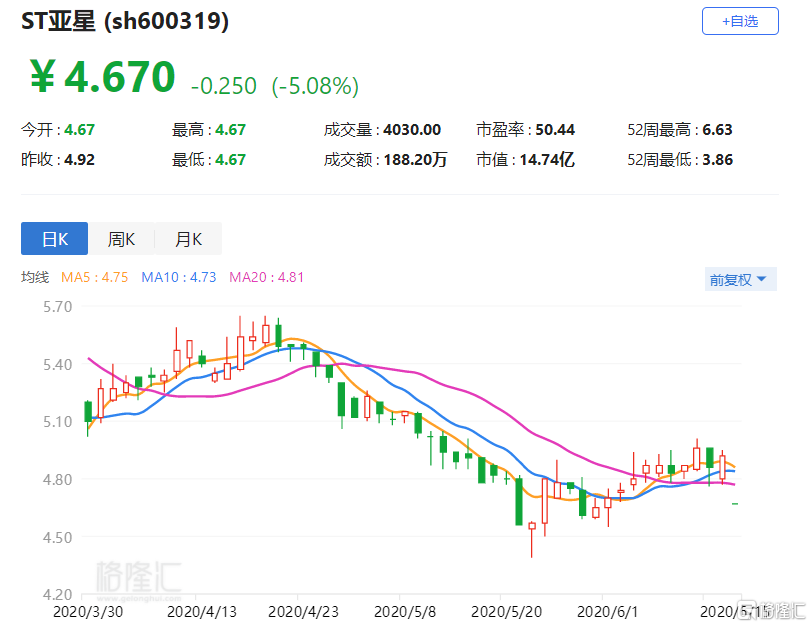The height and width of the screenshot is (627, 812).
Task: Click the 最高 4.67 high value
Action: pyautogui.click(x=209, y=129)
